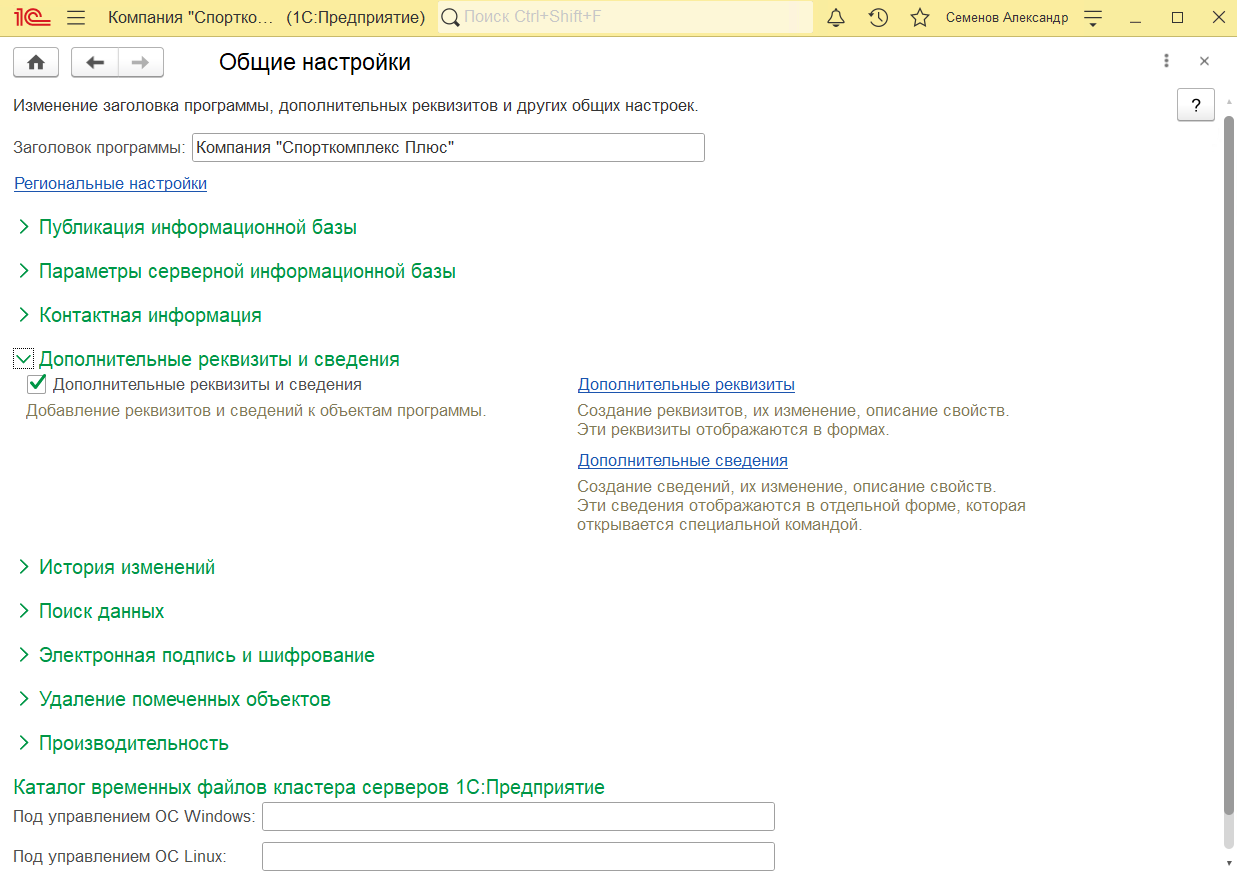Open Дополнительные реквизиты link
The image size is (1237, 891).
[x=686, y=384]
